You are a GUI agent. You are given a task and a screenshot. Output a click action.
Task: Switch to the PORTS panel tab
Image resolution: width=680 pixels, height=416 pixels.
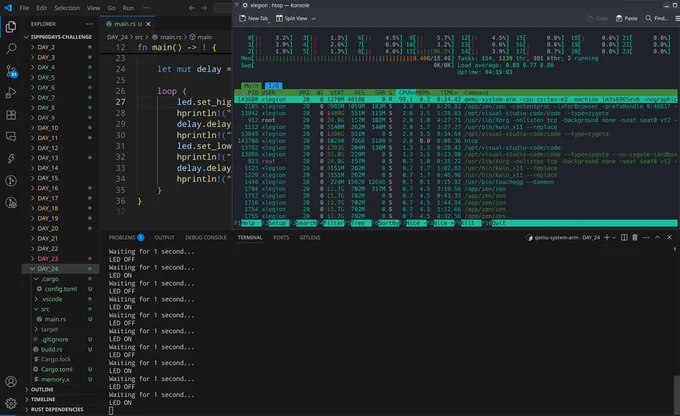[281, 237]
